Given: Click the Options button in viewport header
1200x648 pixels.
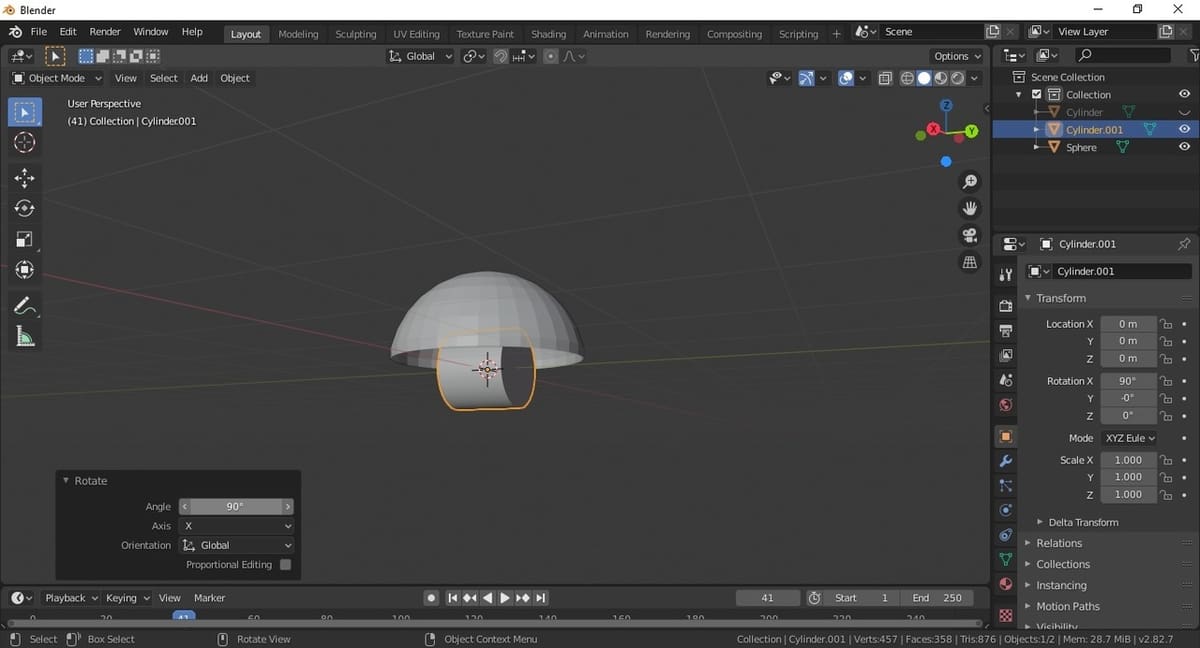Looking at the screenshot, I should point(957,56).
